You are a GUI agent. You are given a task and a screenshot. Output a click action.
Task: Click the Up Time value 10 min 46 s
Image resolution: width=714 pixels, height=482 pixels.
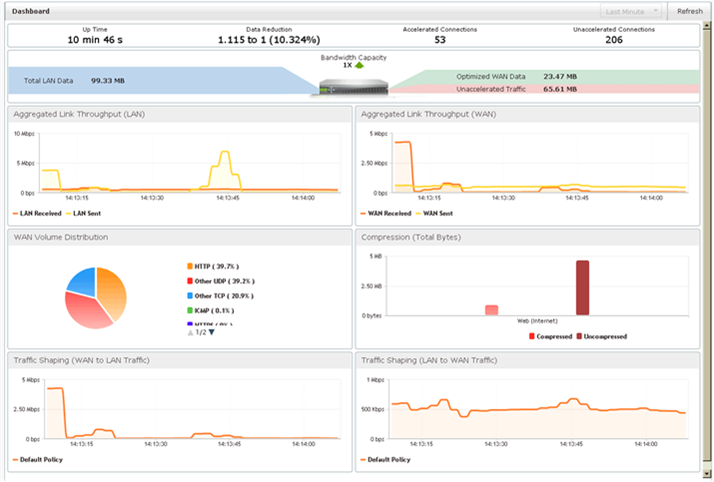tap(95, 40)
